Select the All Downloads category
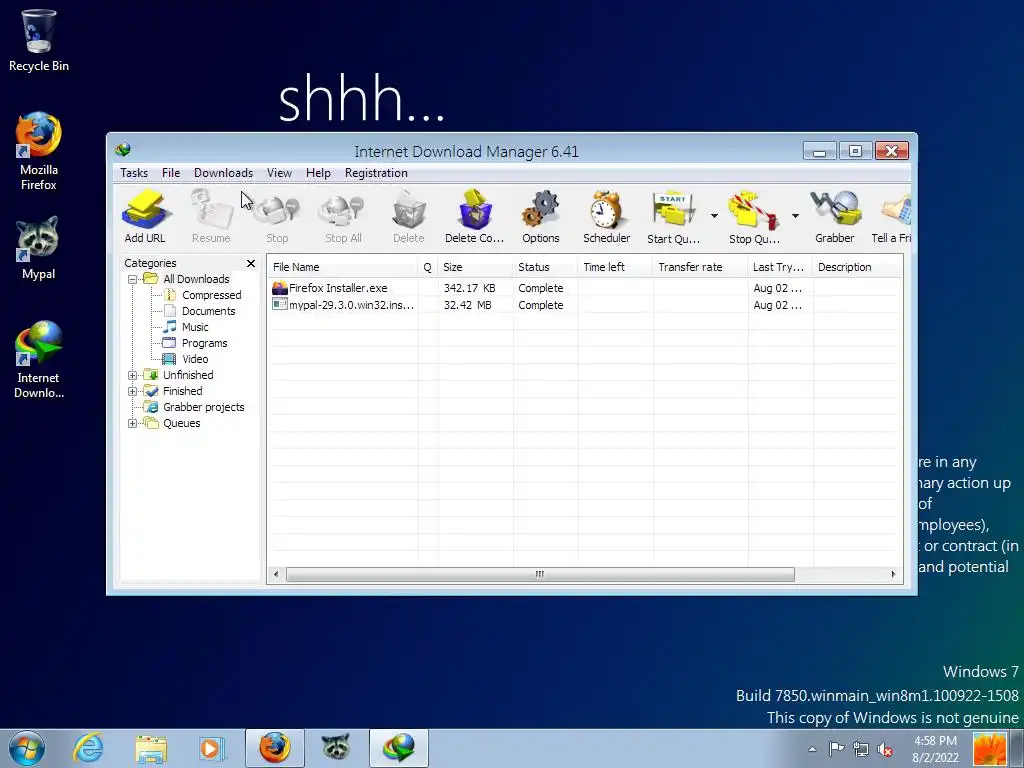 click(196, 279)
